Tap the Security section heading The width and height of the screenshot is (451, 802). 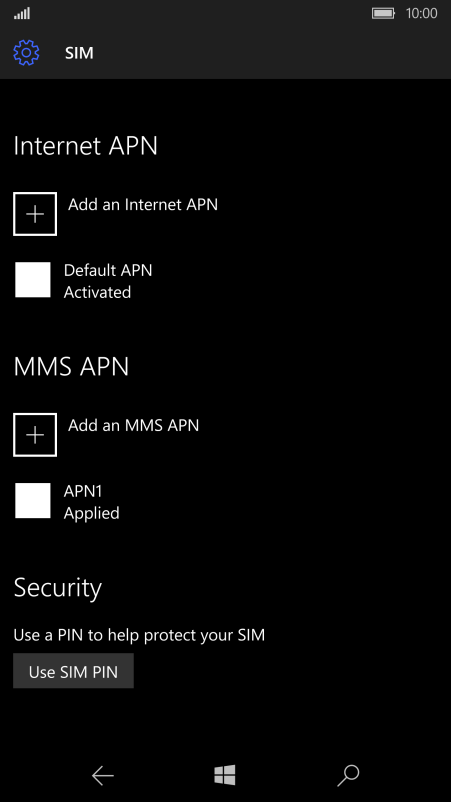[x=58, y=588]
